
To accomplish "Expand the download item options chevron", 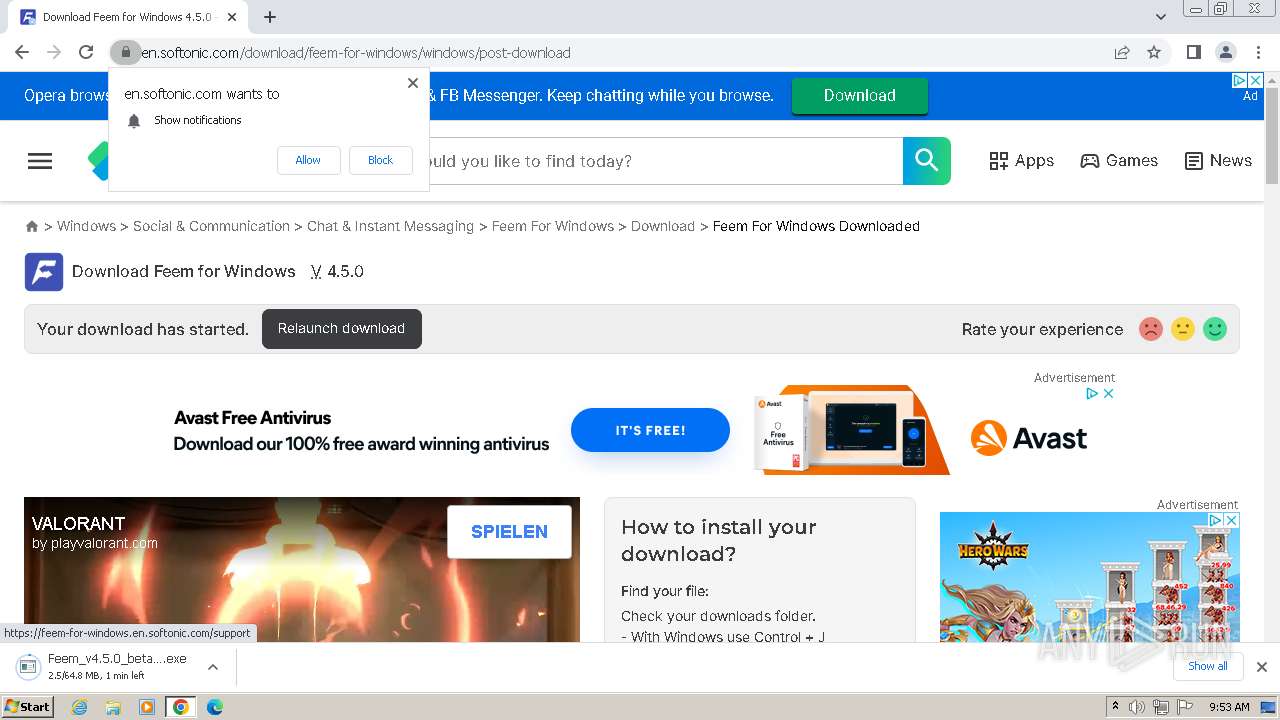I will (213, 667).
